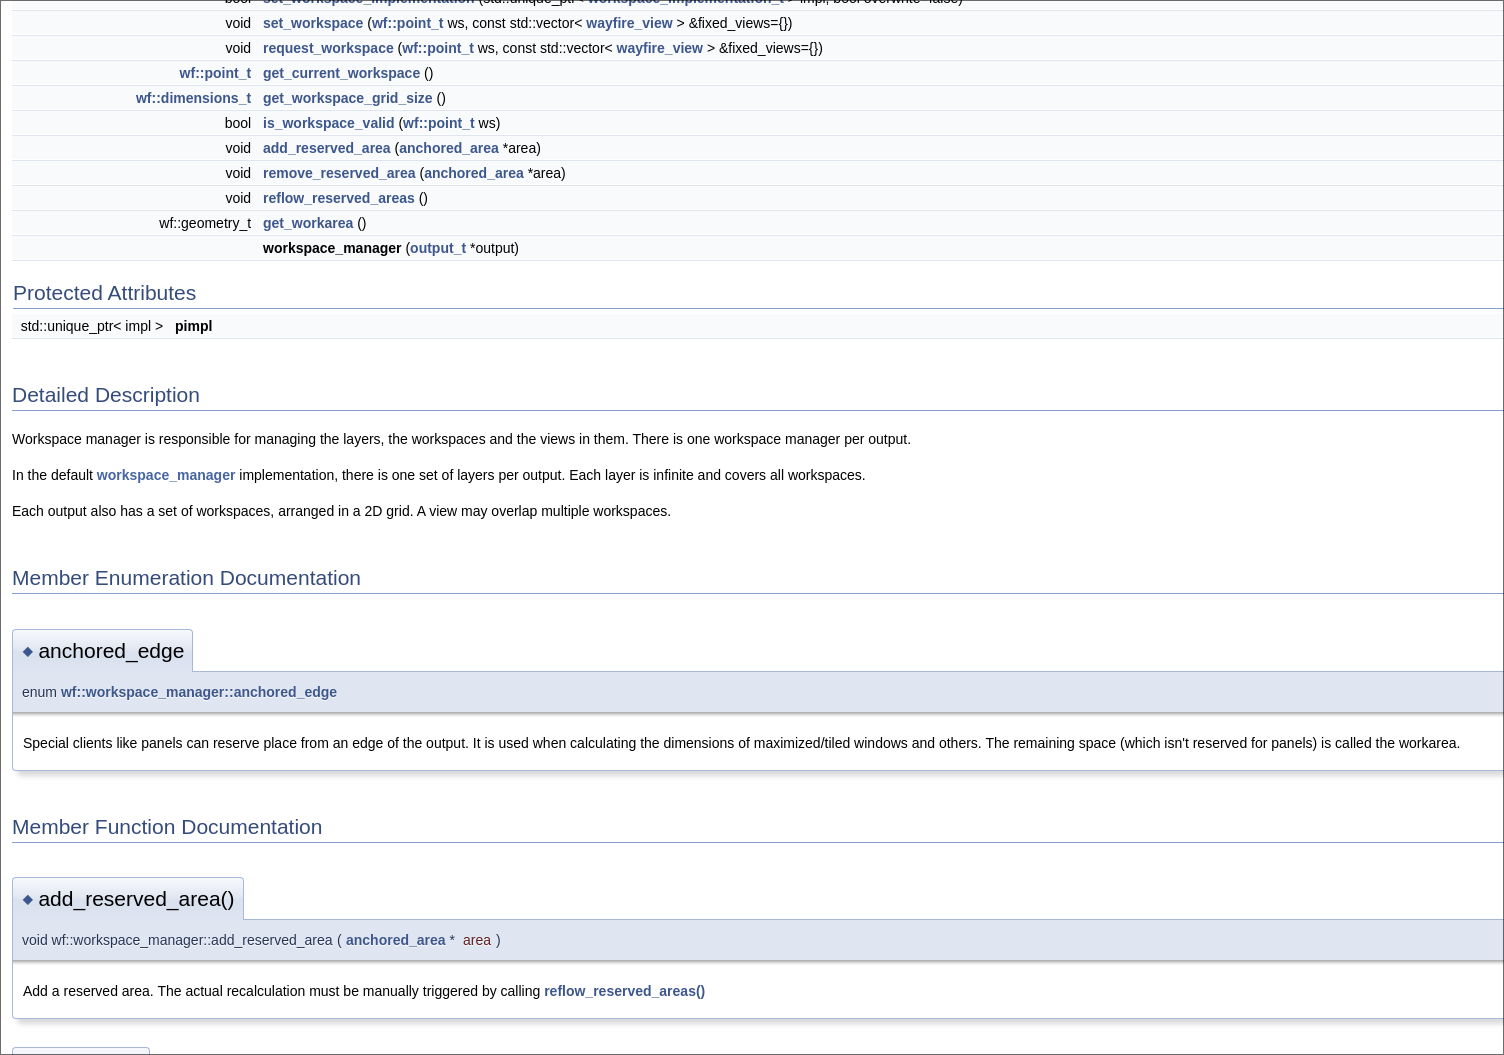The image size is (1504, 1055).
Task: Click reflow_reserved_areas() link in add_reserved_area description
Action: (624, 991)
